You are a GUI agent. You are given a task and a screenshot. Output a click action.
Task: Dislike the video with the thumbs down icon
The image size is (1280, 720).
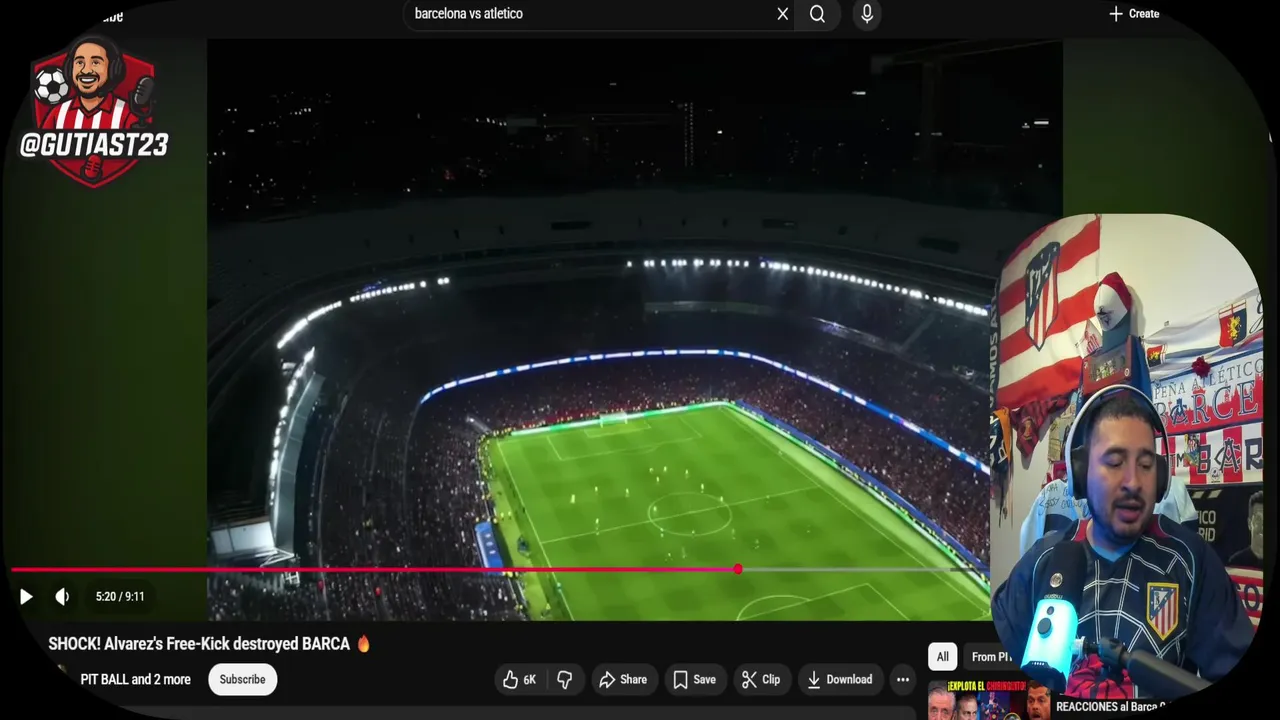[565, 680]
